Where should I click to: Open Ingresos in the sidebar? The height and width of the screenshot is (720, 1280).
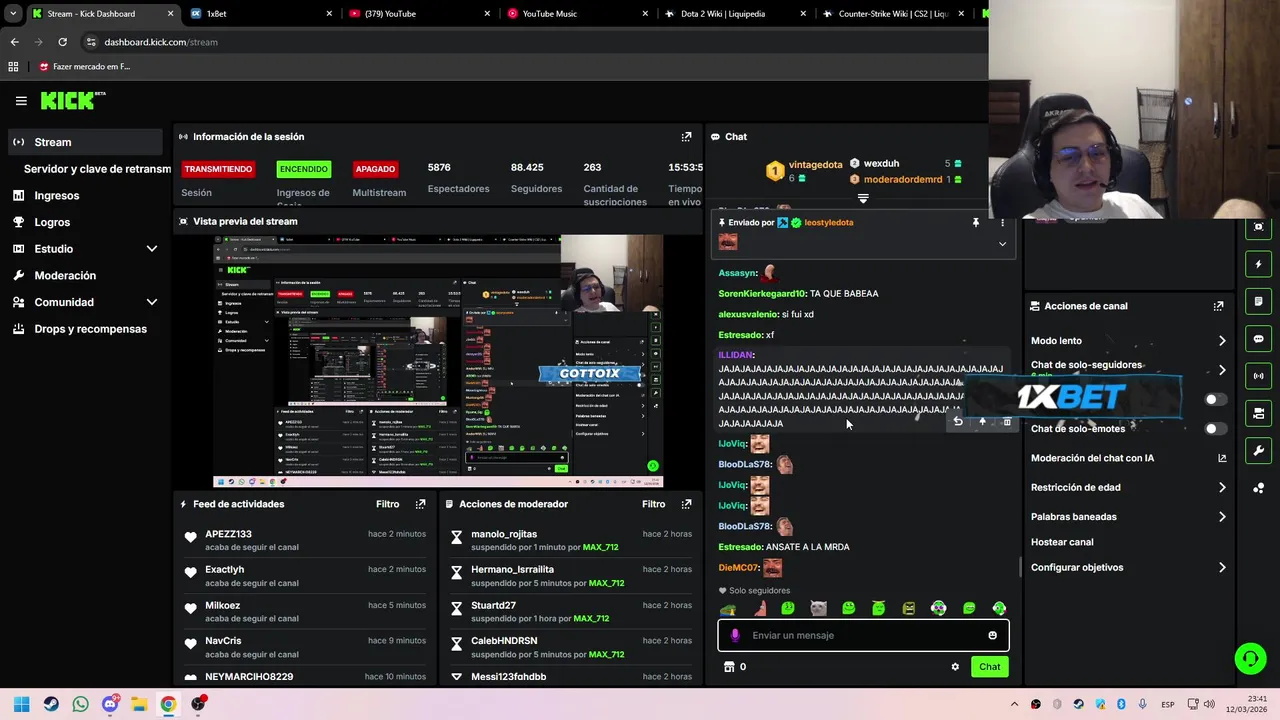tap(56, 196)
